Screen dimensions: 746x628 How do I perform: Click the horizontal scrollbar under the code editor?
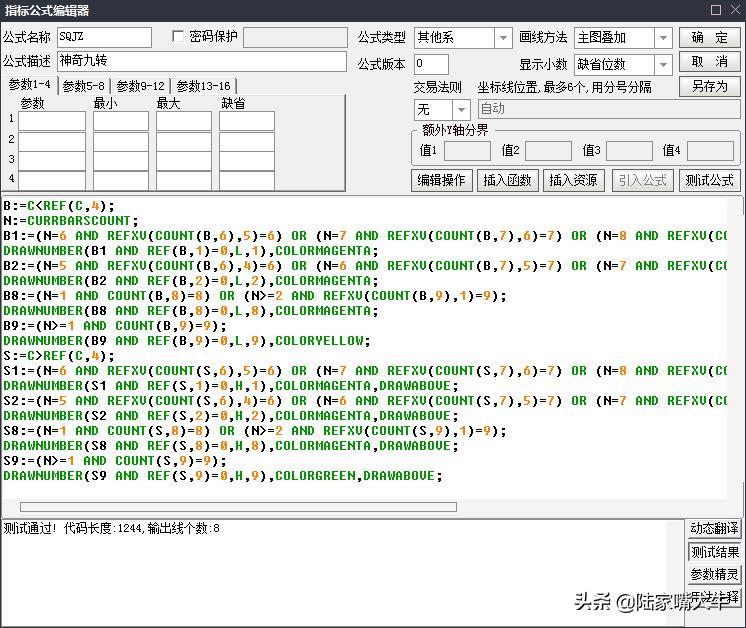coord(238,507)
